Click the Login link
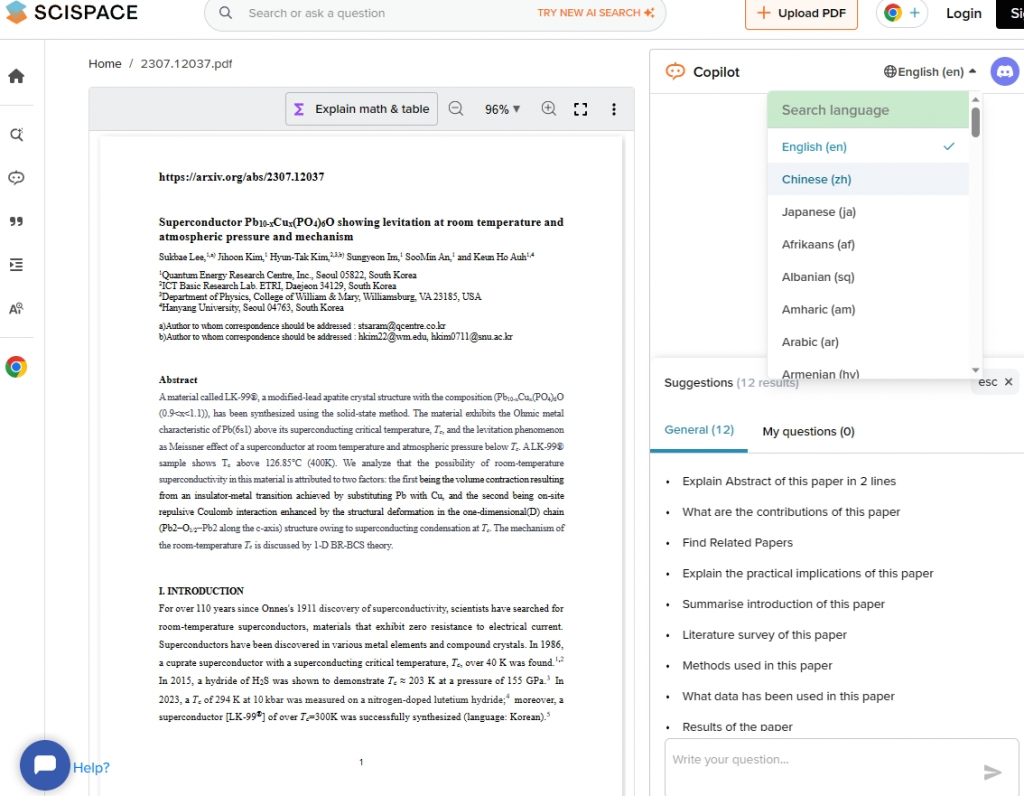The width and height of the screenshot is (1024, 796). (x=963, y=13)
